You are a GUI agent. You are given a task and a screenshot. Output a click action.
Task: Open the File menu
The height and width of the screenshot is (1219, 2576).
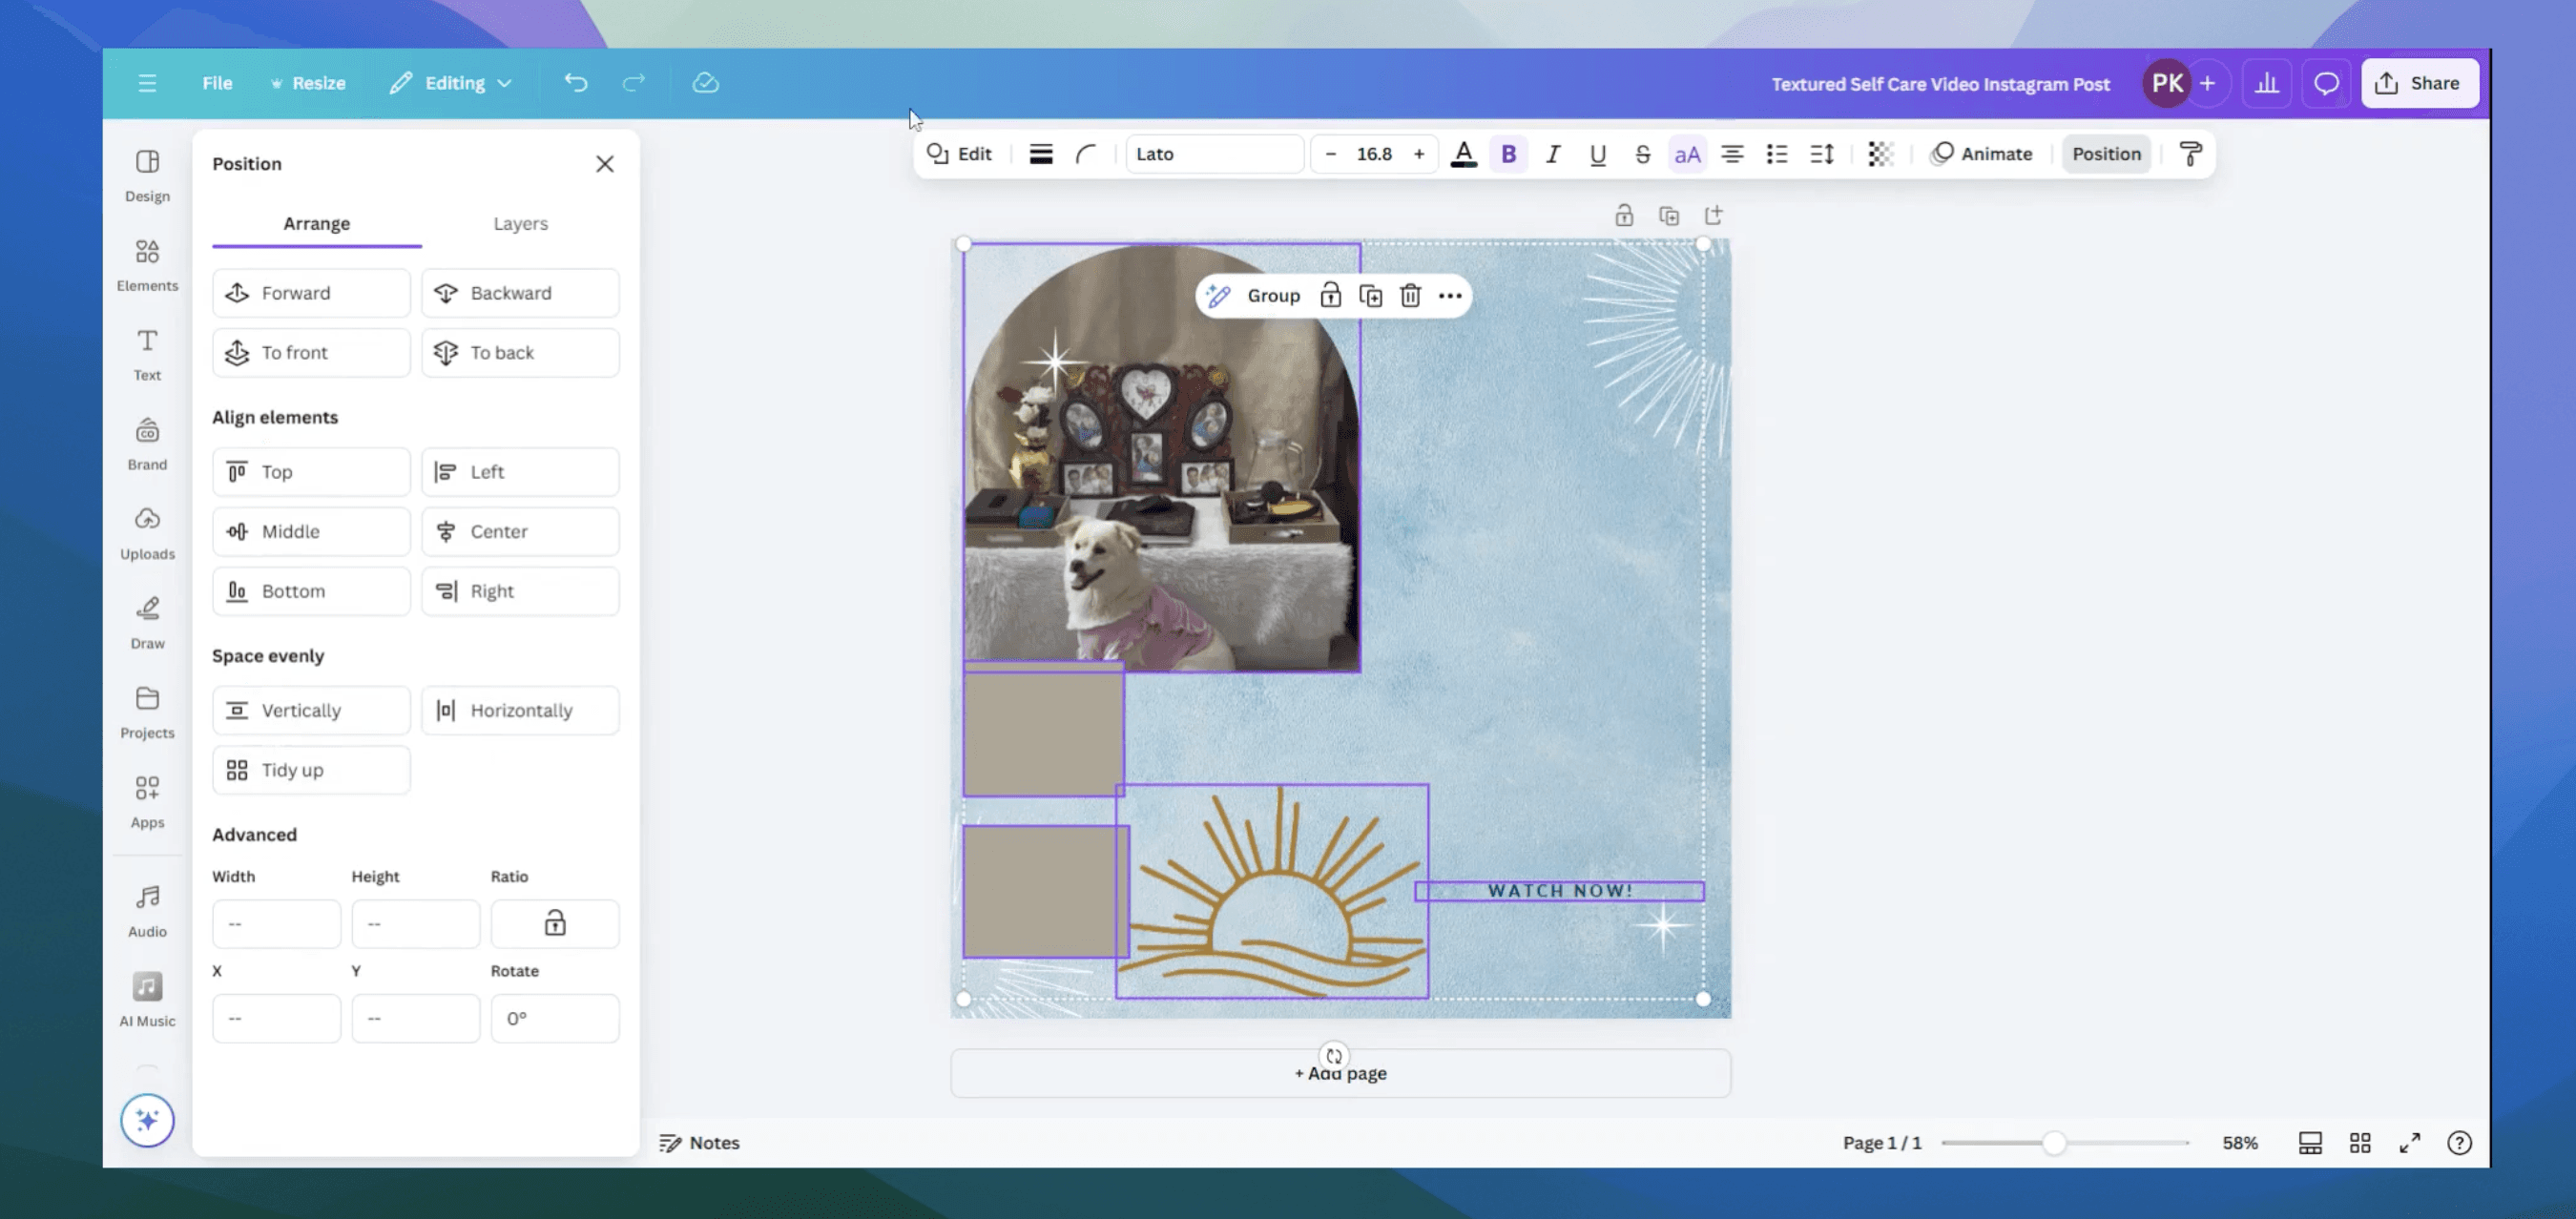pos(217,83)
